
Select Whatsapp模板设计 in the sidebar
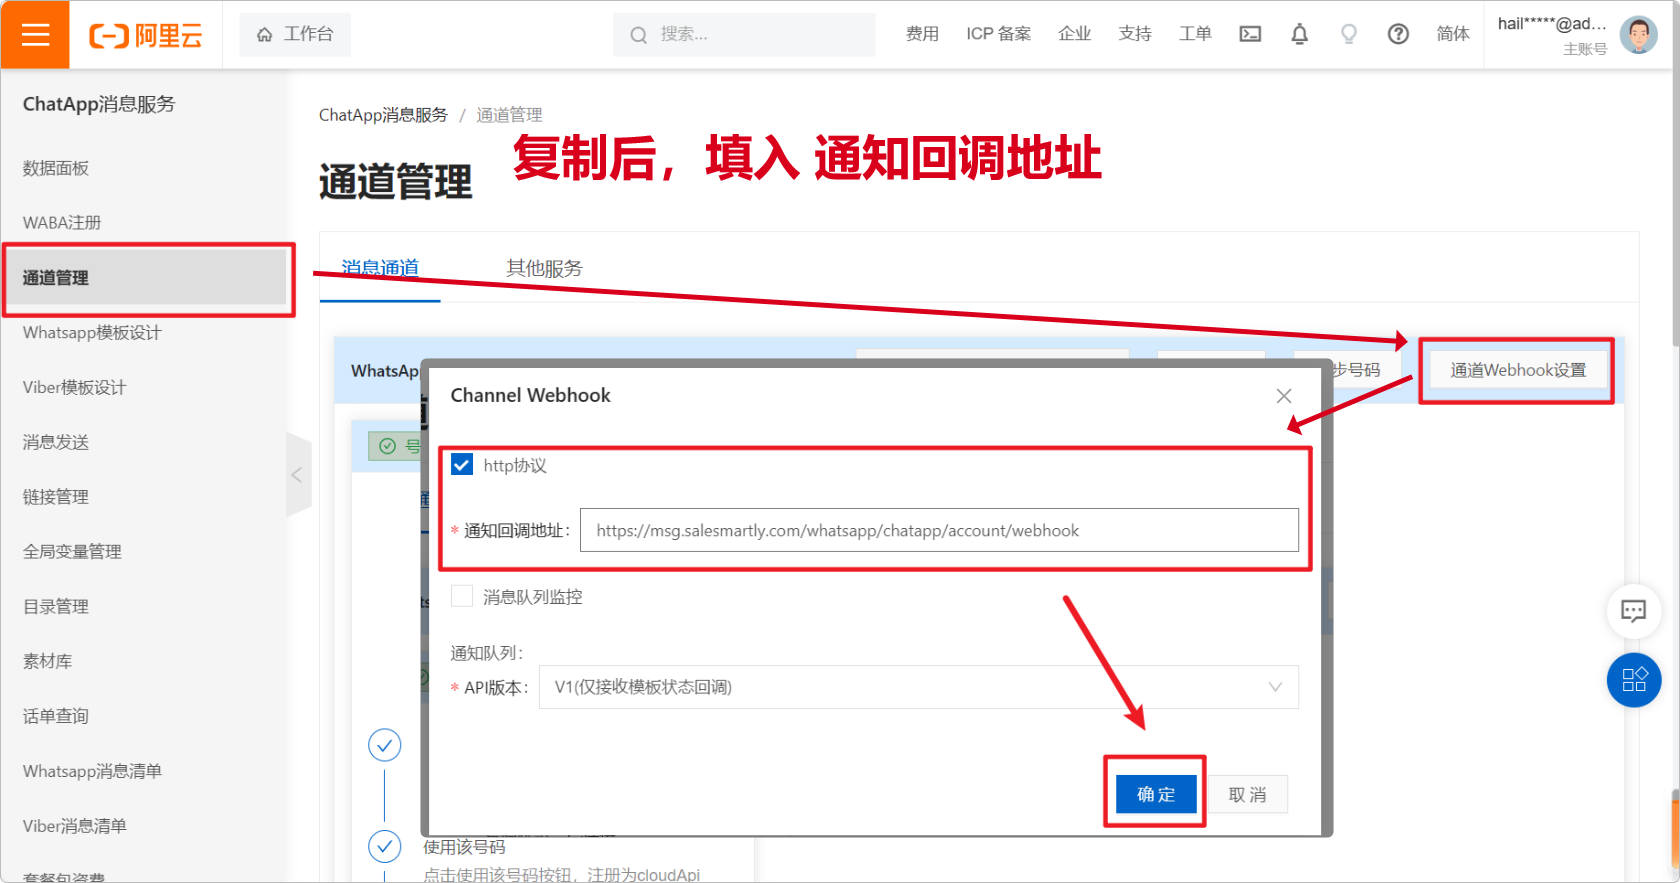tap(92, 333)
